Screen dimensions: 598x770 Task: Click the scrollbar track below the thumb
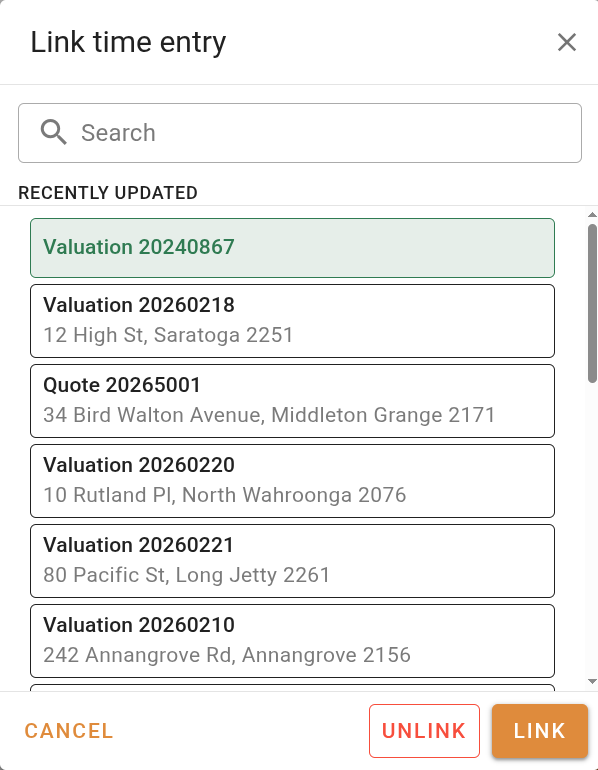(x=592, y=530)
